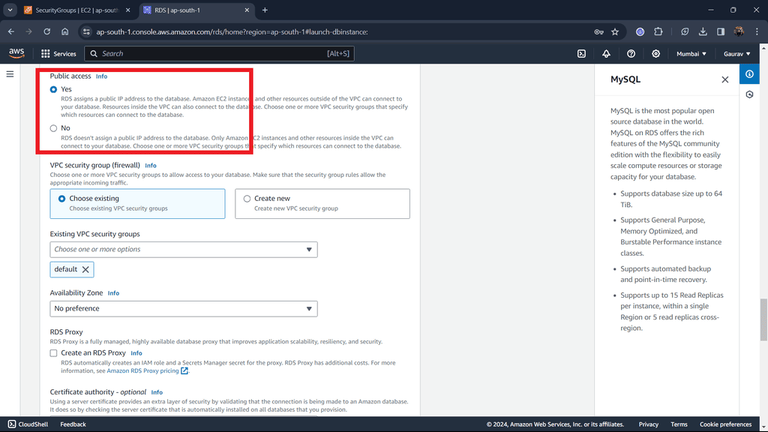Click the site information icon in the address bar
Image resolution: width=768 pixels, height=432 pixels.
[86, 32]
